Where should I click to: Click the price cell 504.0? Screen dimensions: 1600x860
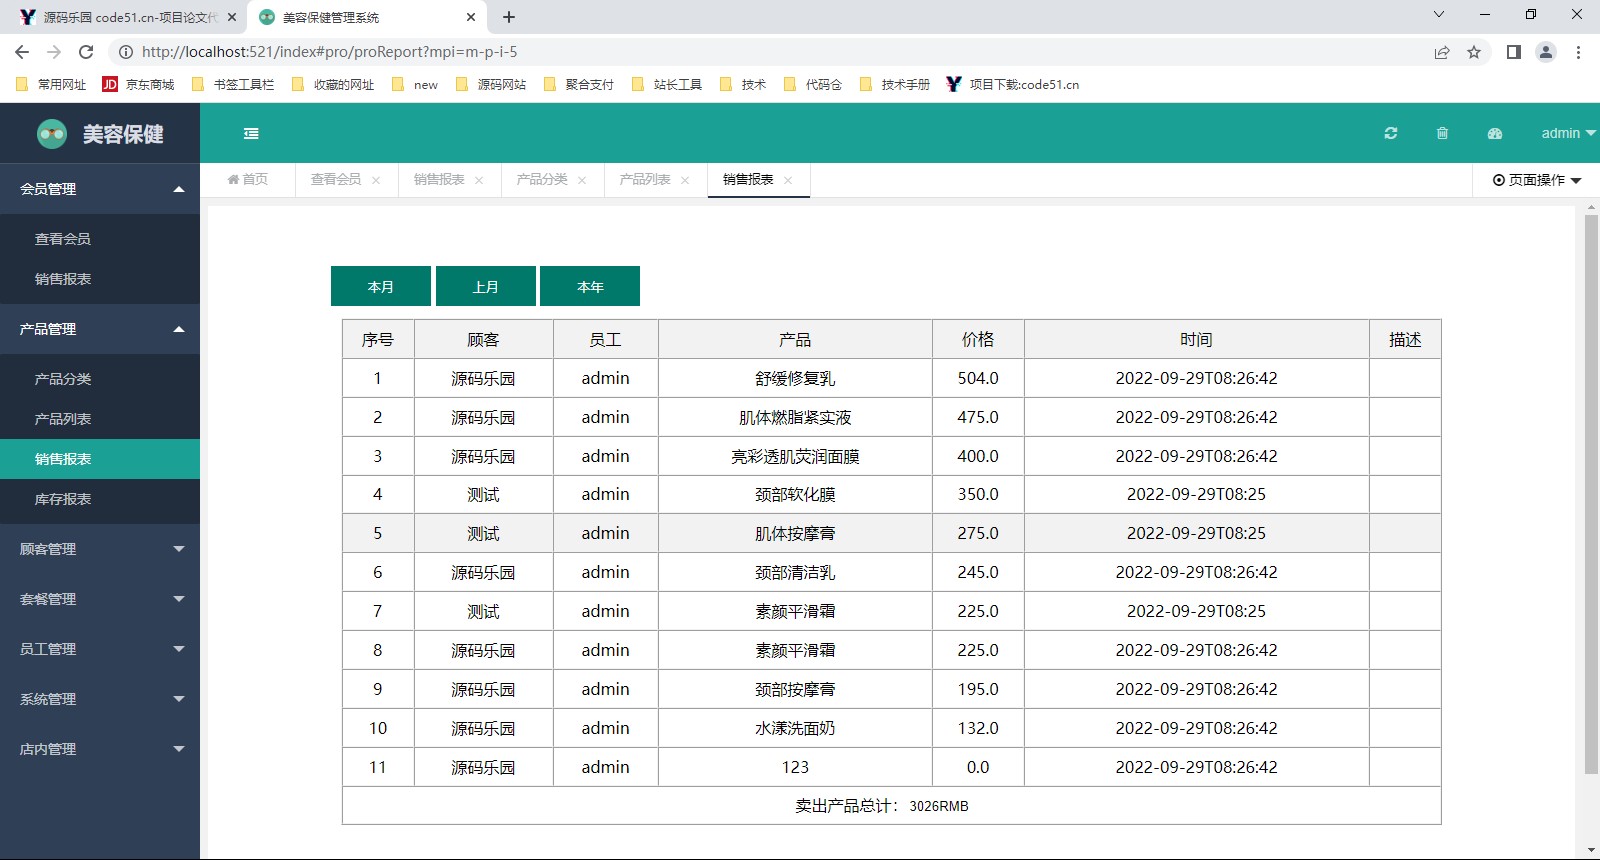[978, 378]
